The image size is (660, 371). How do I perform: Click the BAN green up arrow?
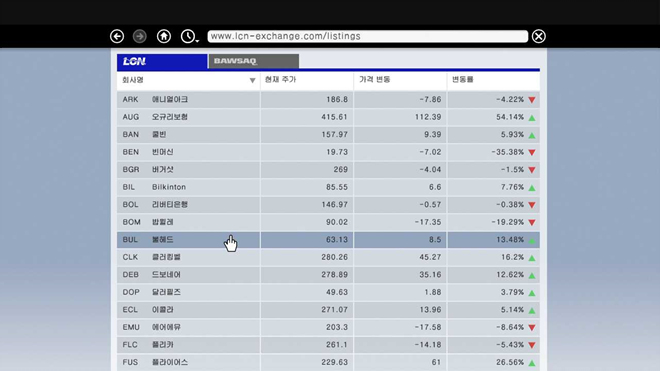tap(532, 135)
